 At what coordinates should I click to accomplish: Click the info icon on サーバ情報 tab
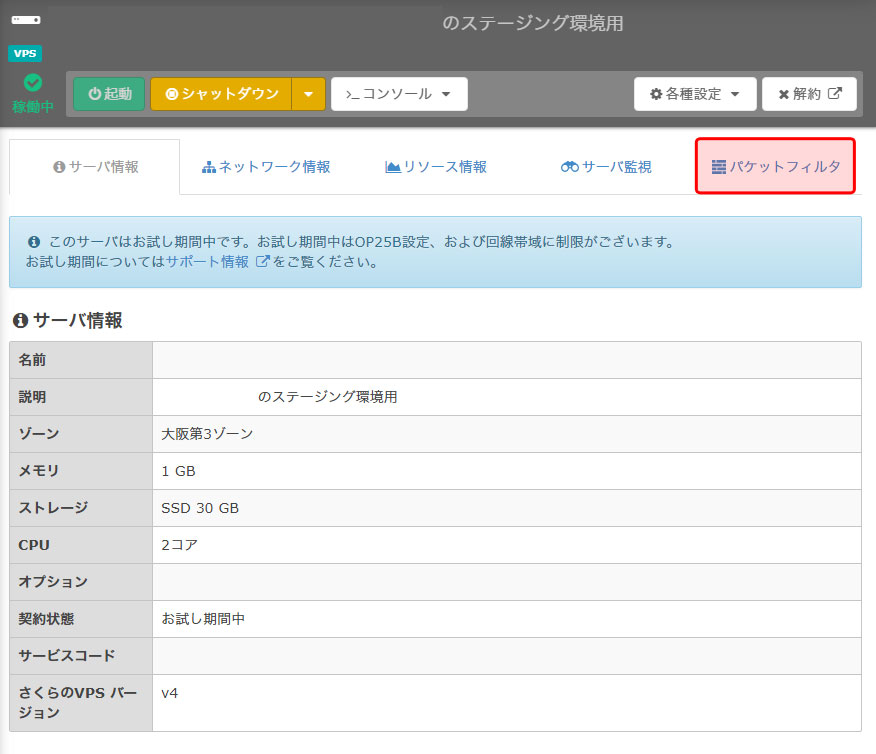pos(59,167)
